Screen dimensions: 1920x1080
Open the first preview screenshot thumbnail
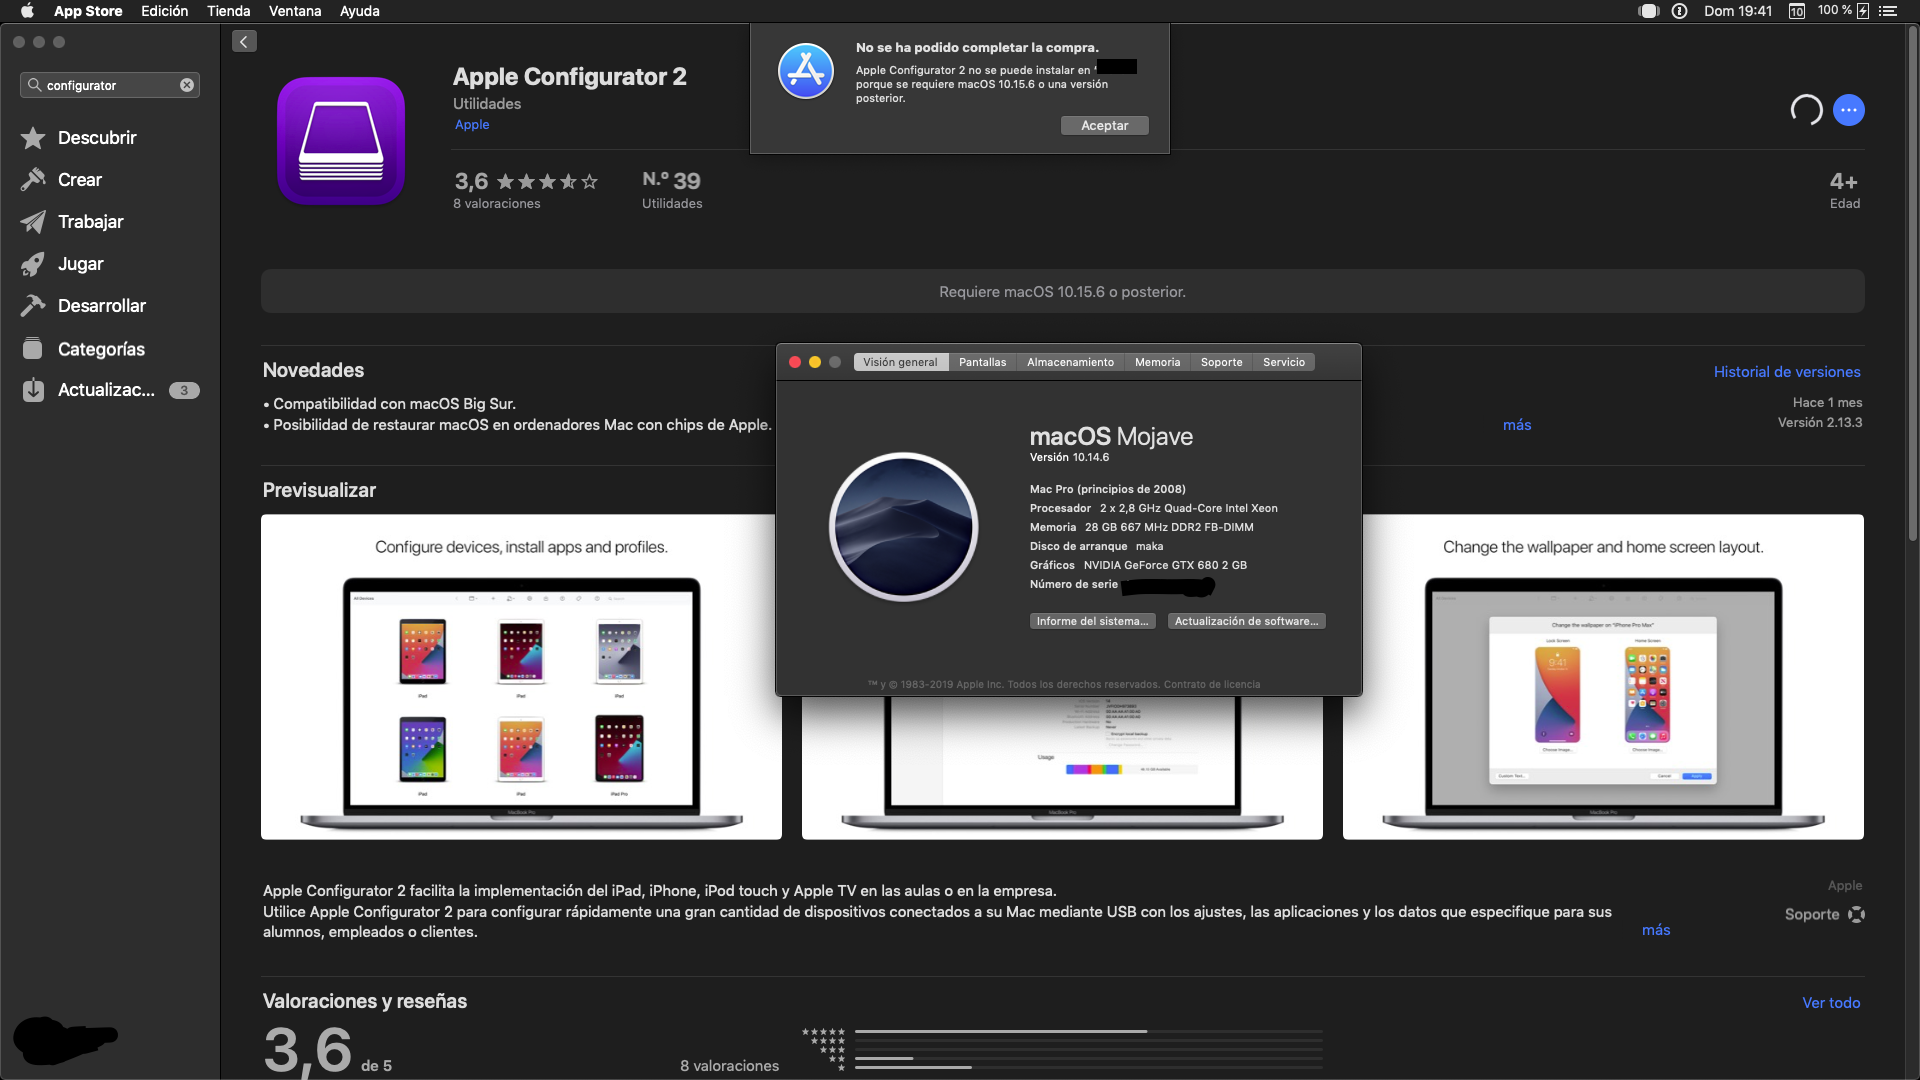click(521, 677)
